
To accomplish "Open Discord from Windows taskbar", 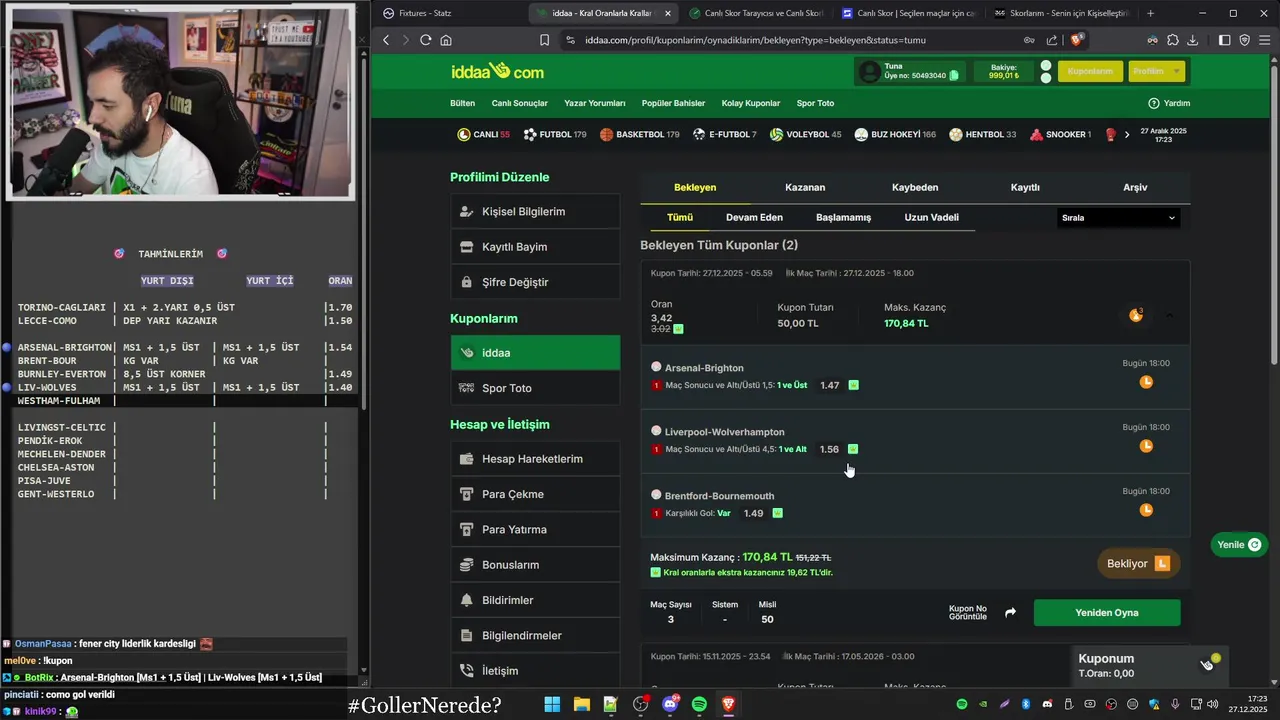I will point(670,704).
